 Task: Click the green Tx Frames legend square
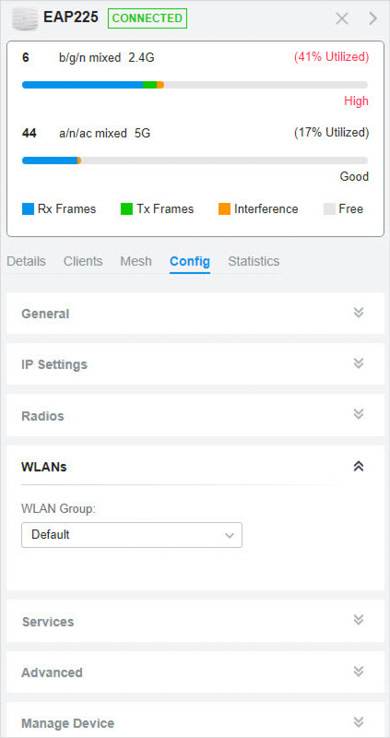[x=127, y=209]
